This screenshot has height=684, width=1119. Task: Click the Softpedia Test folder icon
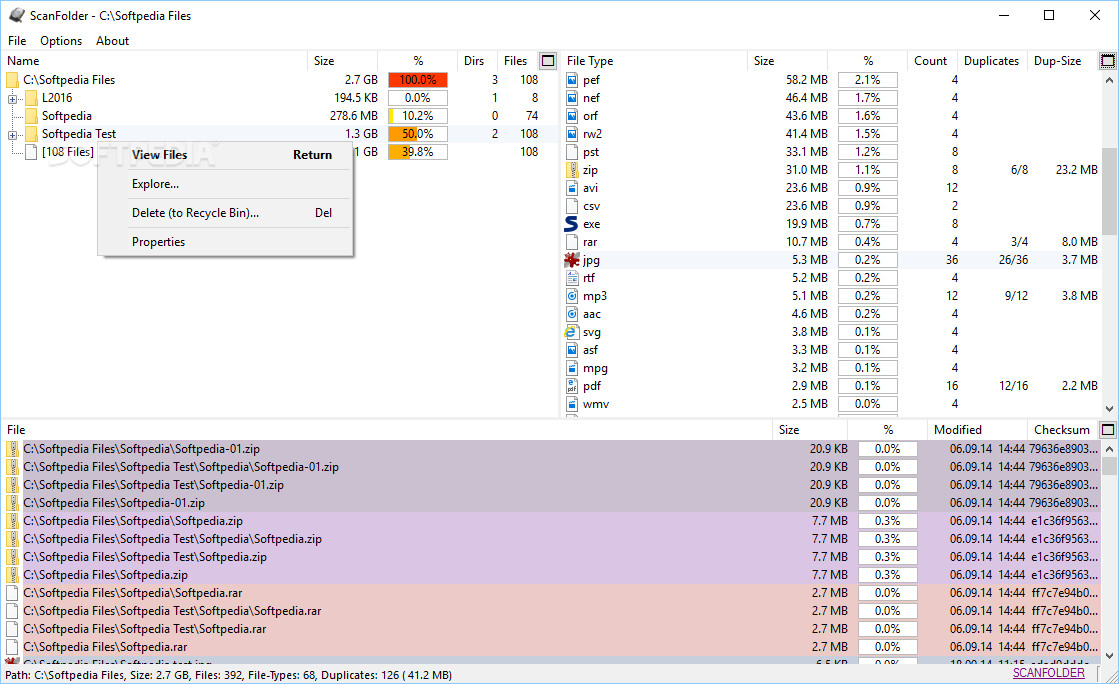click(31, 134)
